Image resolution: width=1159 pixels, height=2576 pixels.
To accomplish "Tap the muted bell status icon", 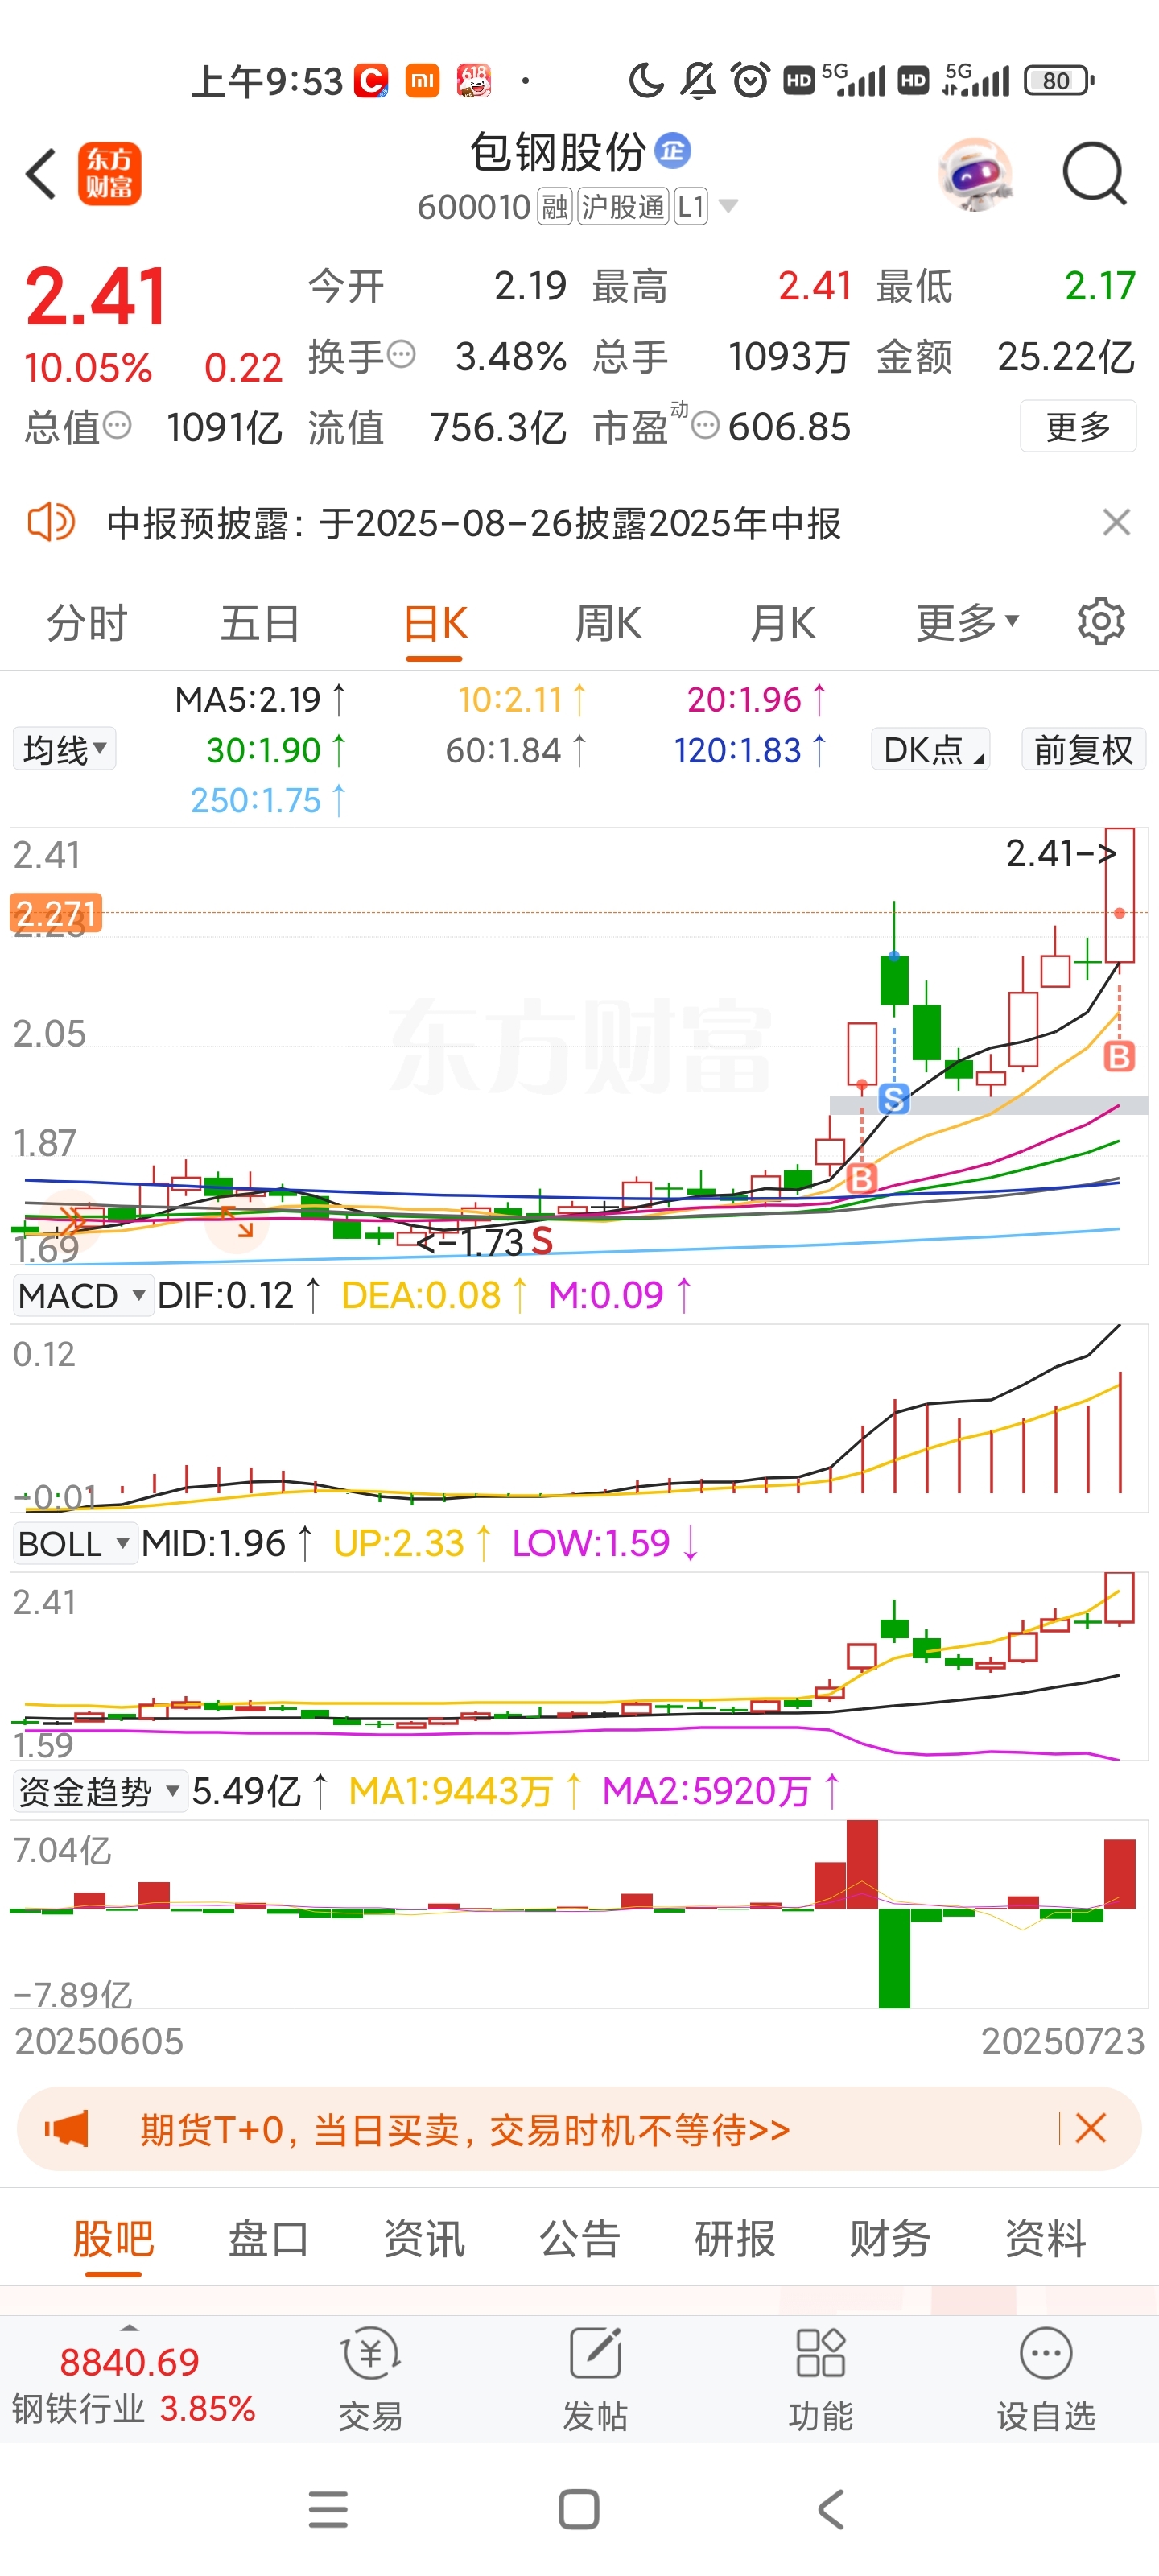I will point(698,80).
